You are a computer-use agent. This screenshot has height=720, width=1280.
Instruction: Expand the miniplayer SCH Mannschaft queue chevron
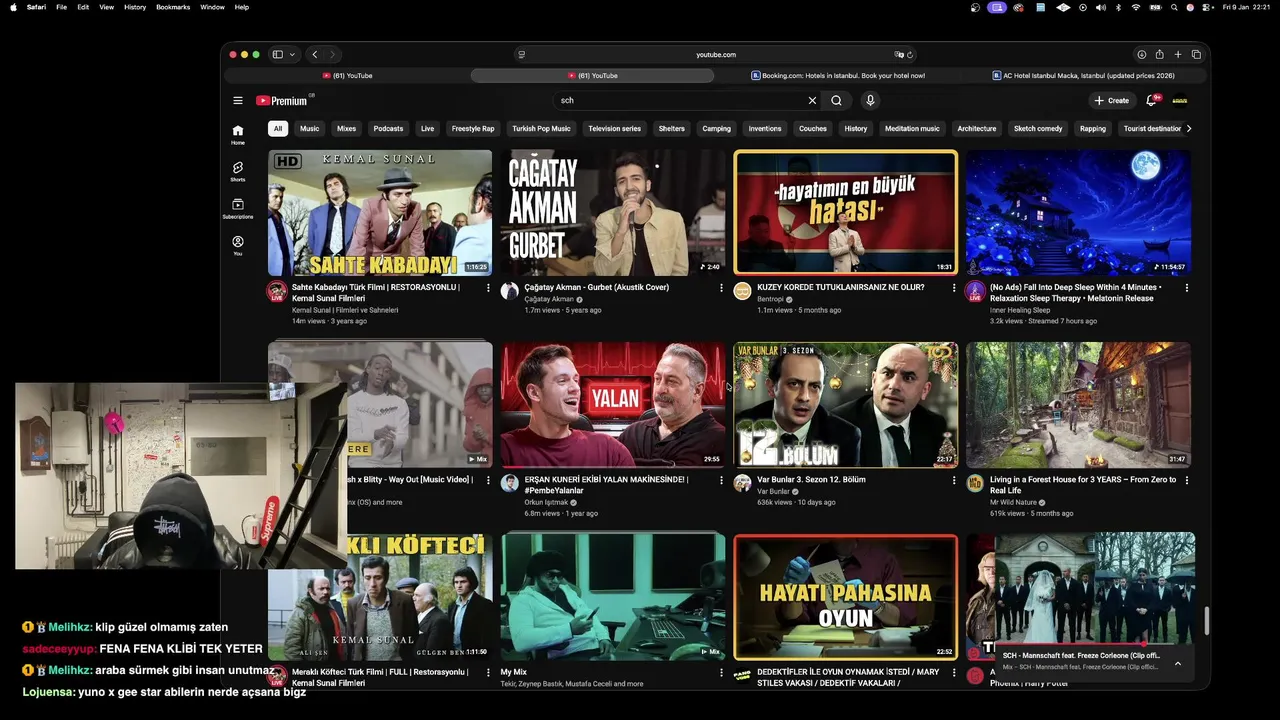[x=1177, y=663]
